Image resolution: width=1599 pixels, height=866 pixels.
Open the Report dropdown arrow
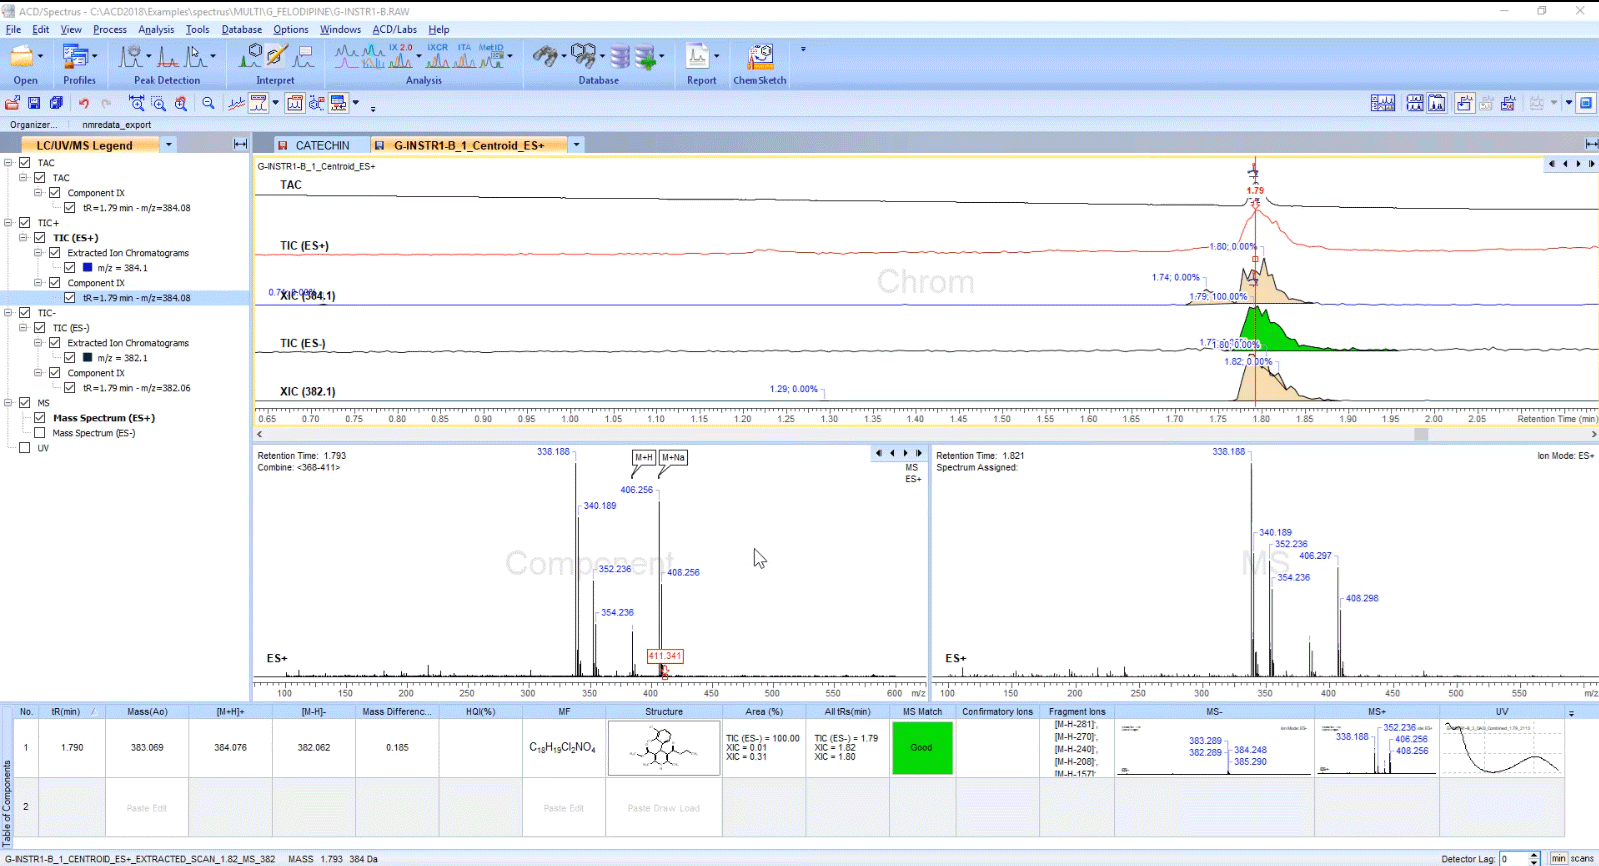(x=717, y=57)
